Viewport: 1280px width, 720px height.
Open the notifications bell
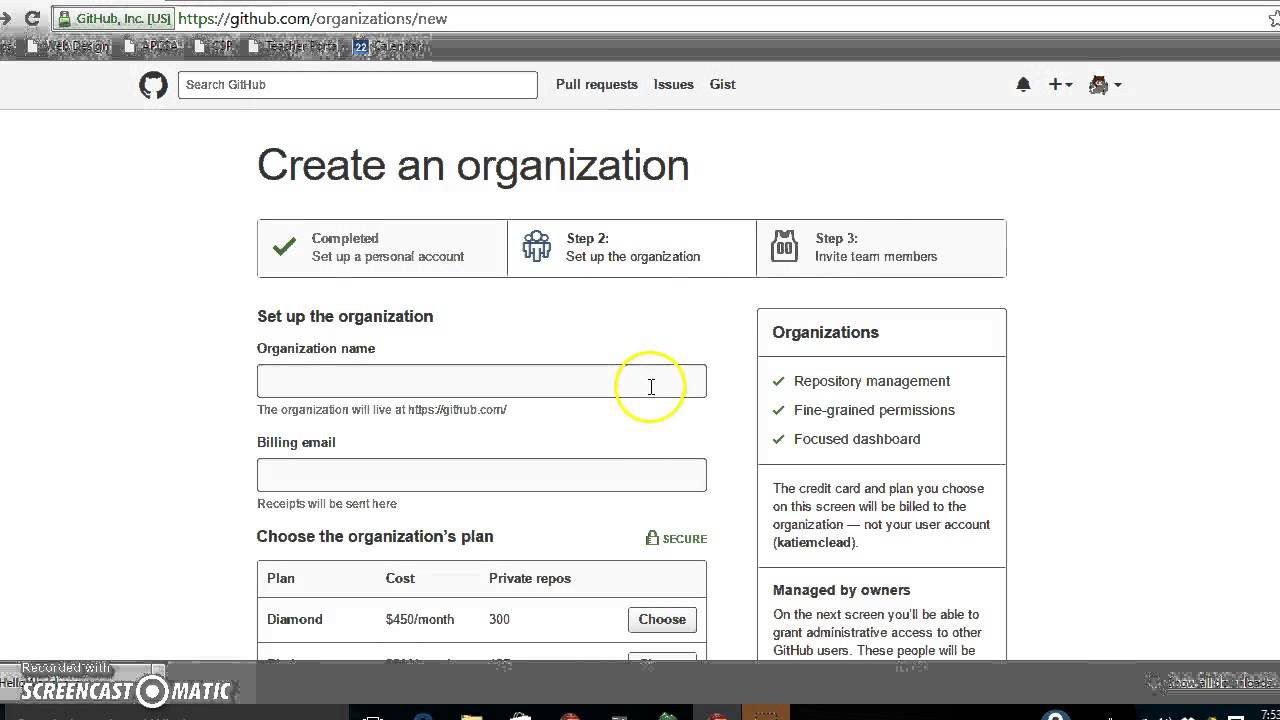[x=1023, y=85]
